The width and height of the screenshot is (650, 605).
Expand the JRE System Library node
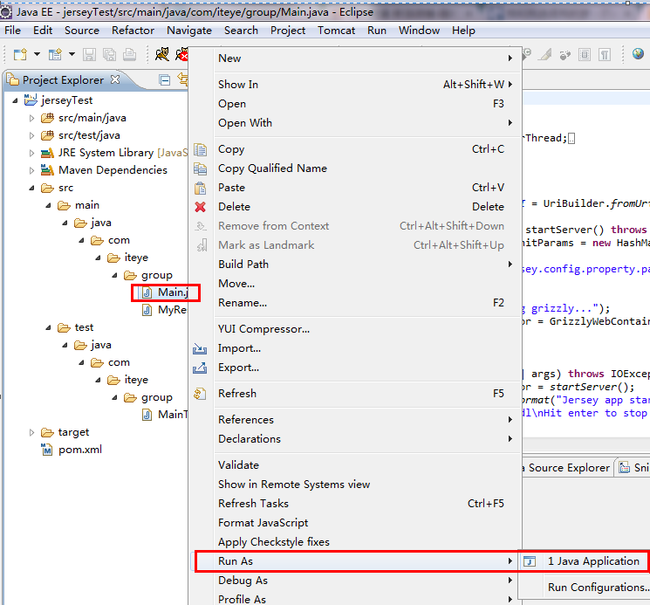32,153
